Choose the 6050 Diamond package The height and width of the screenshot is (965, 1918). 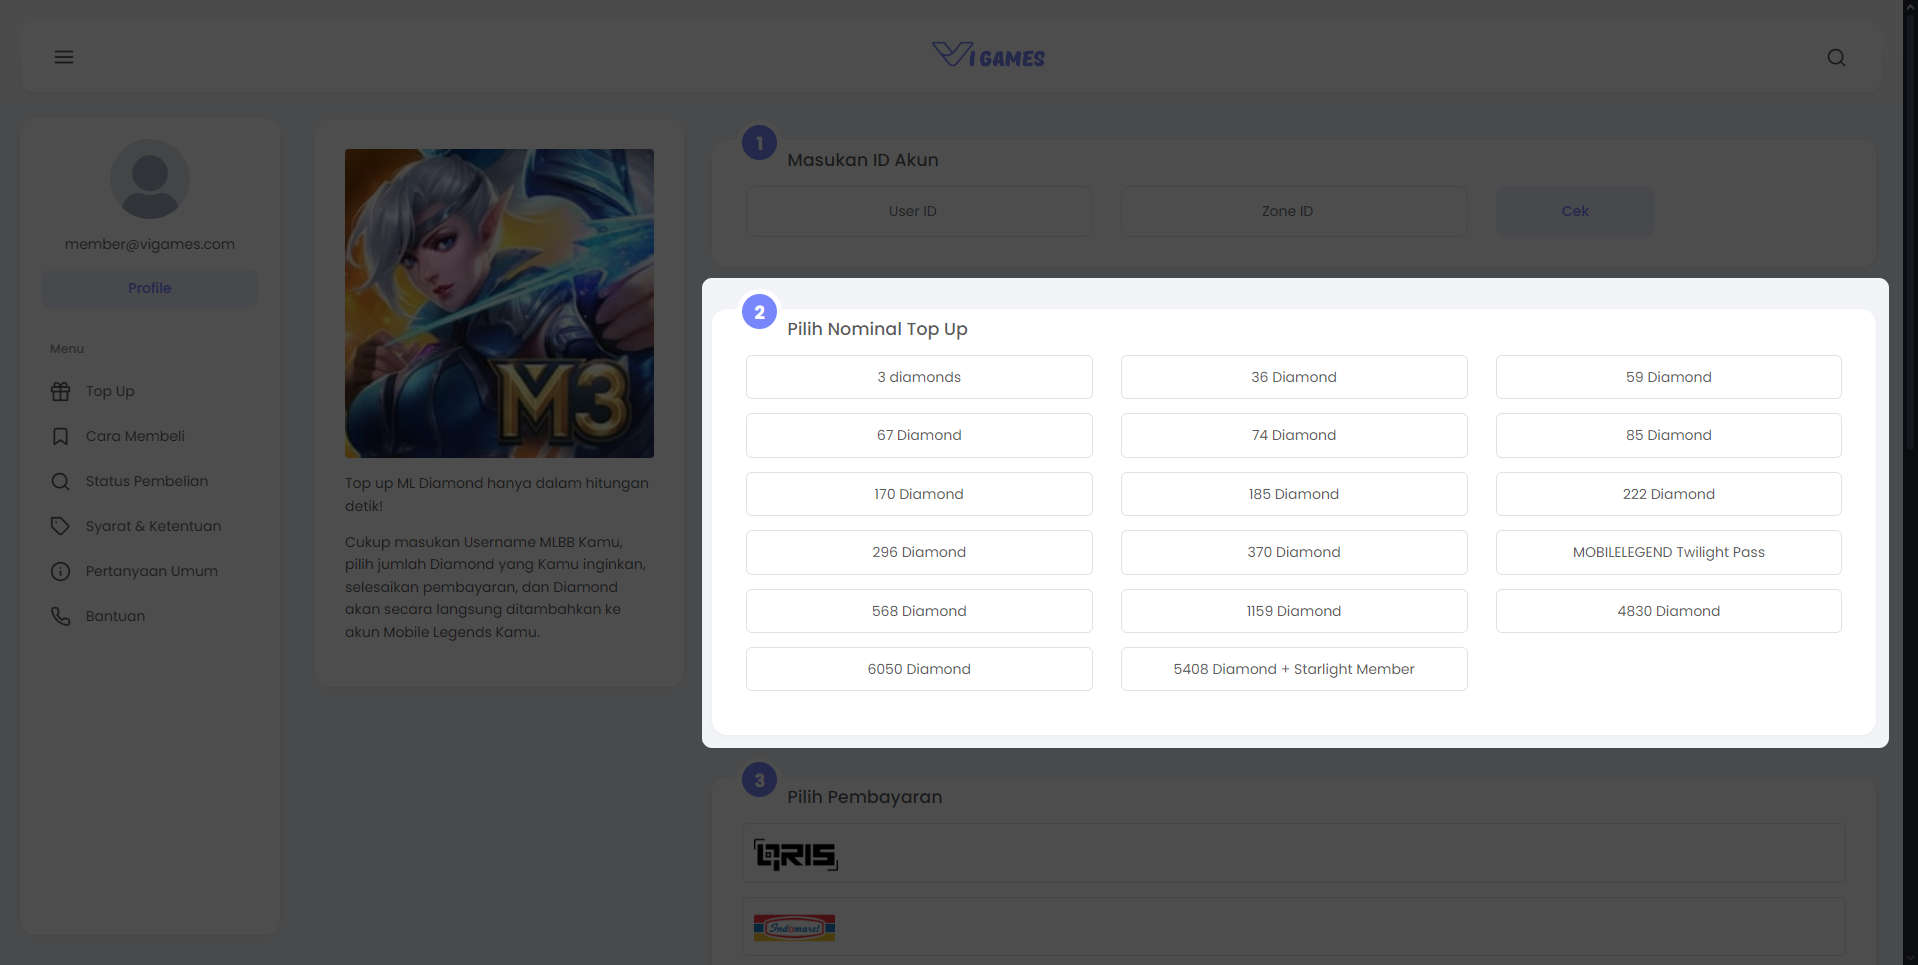point(919,669)
